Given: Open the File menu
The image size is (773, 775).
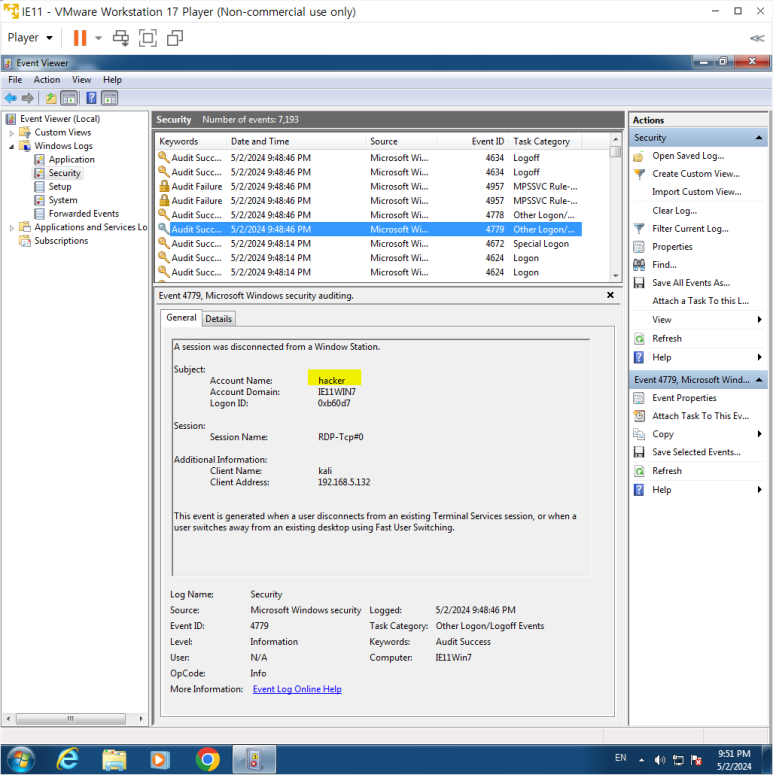Looking at the screenshot, I should pyautogui.click(x=15, y=80).
